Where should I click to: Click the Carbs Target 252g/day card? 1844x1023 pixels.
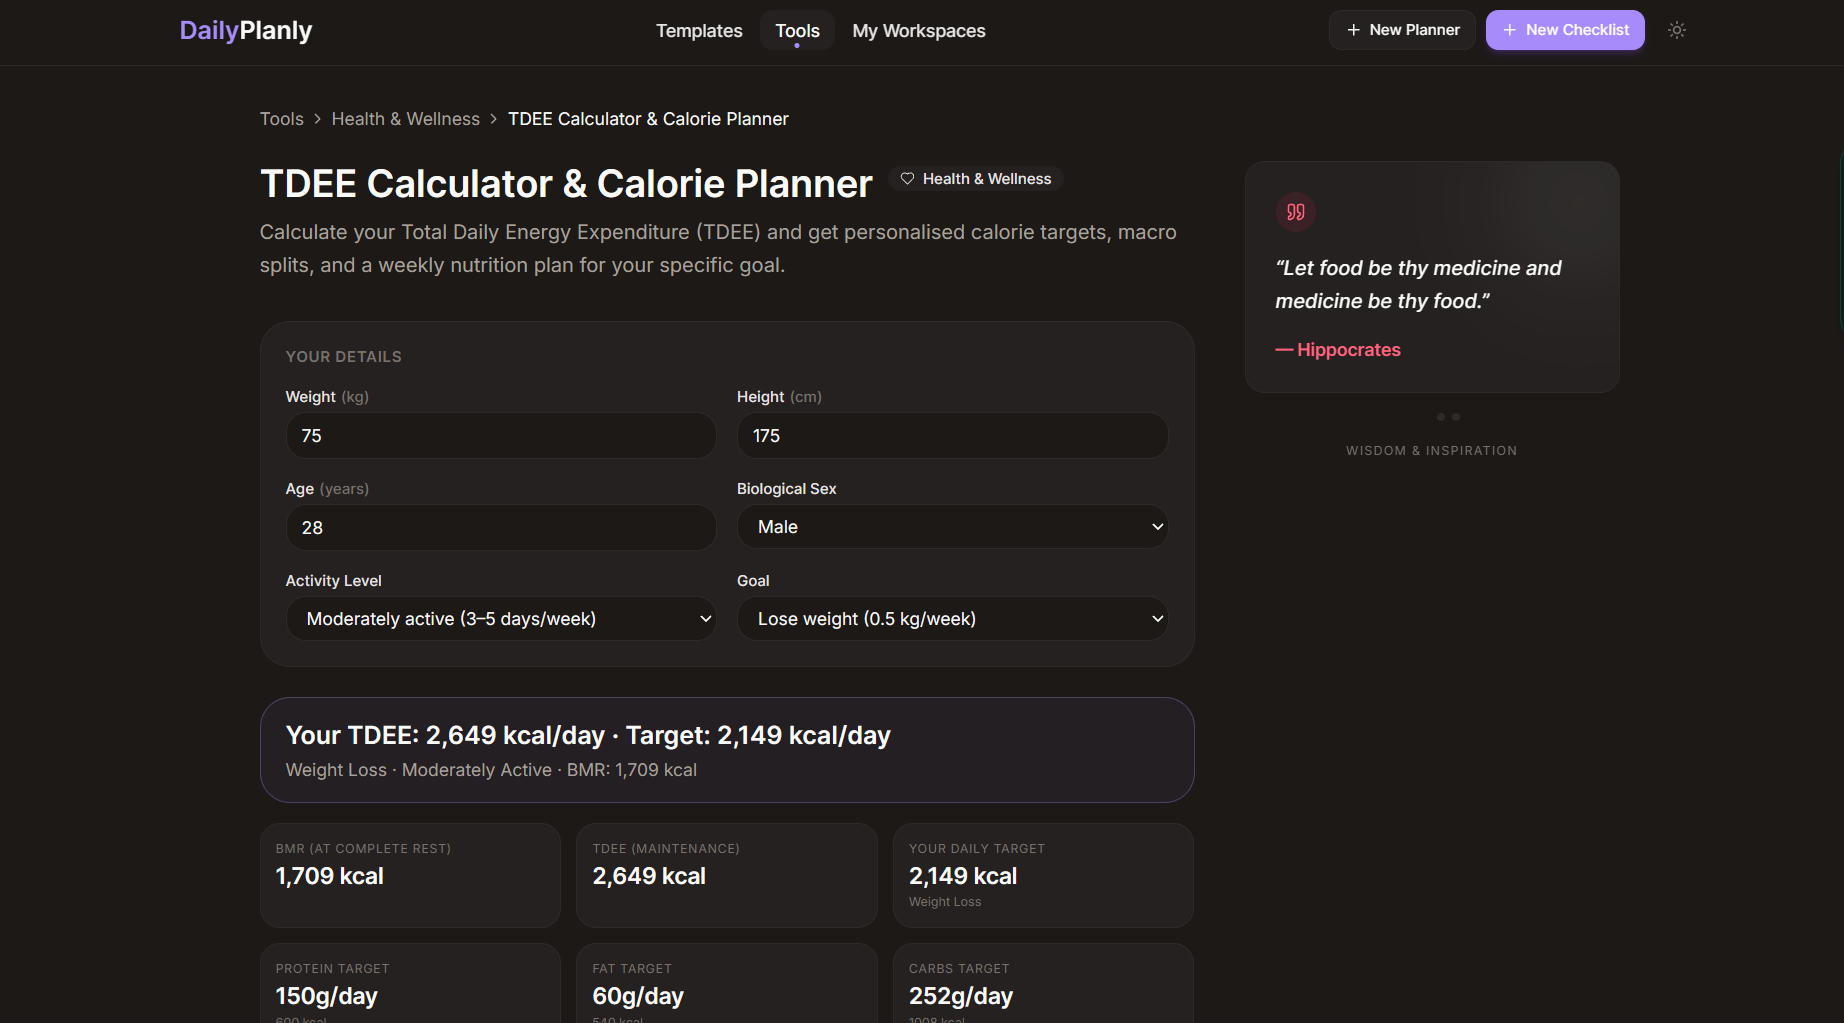coord(1043,983)
